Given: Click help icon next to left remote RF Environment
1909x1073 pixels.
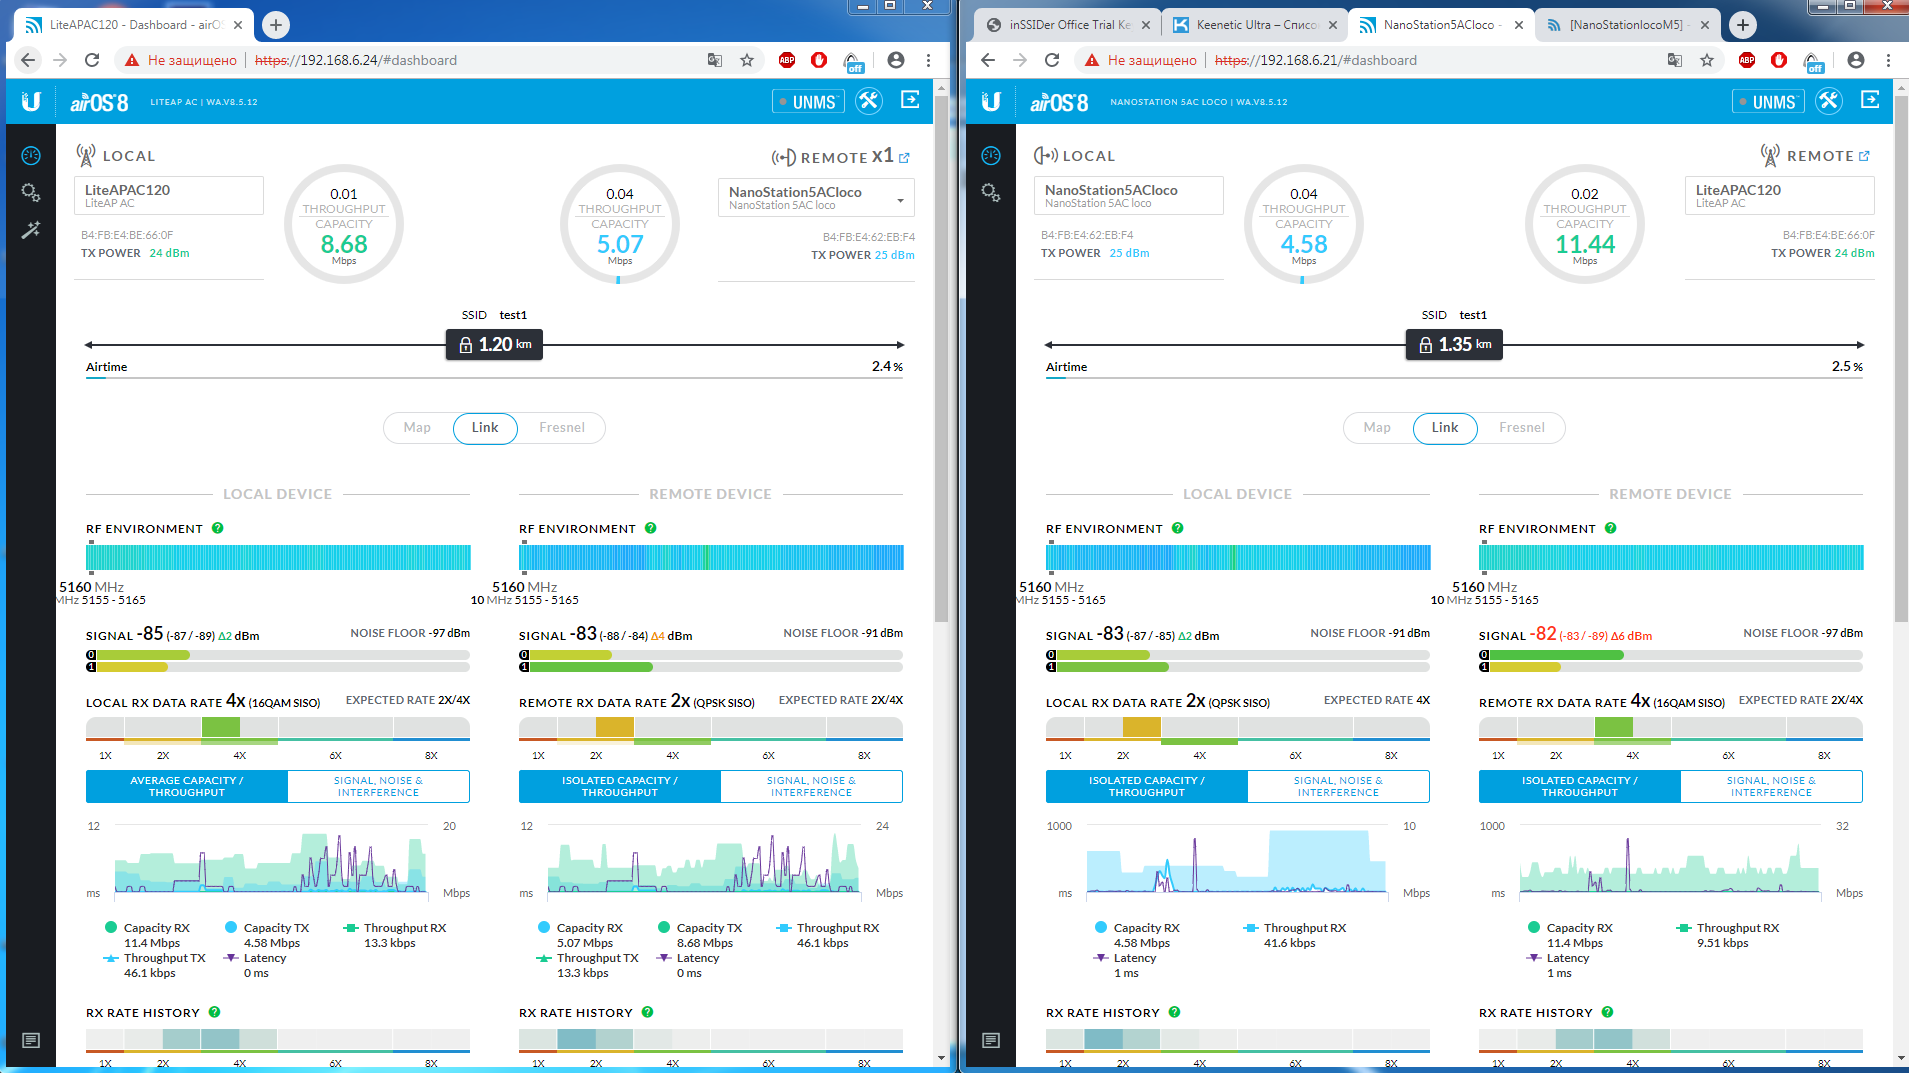Looking at the screenshot, I should [x=651, y=528].
